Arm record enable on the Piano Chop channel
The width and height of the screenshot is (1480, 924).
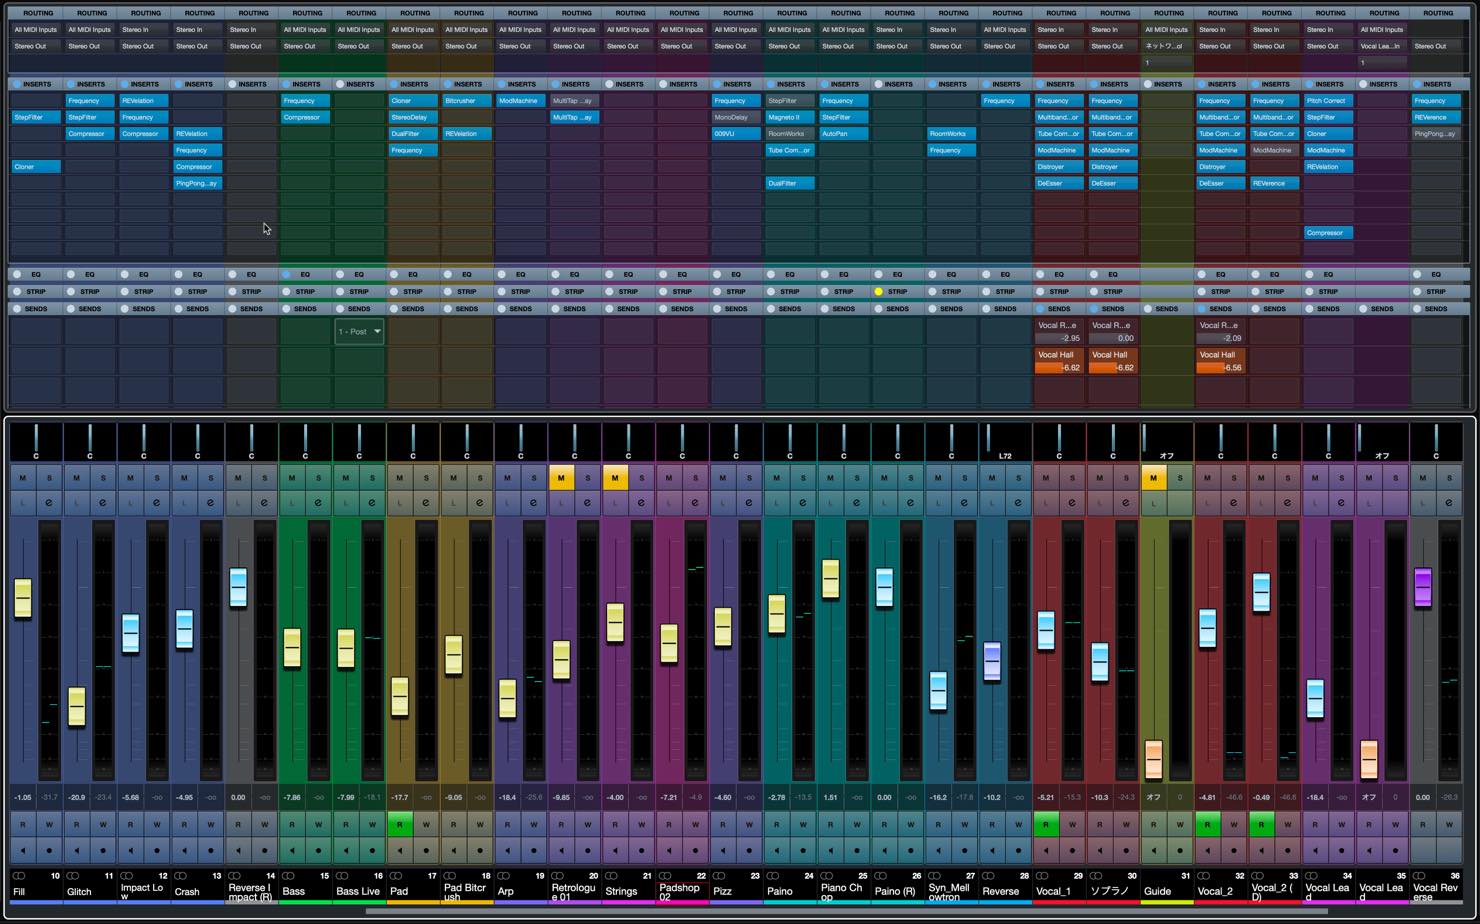857,851
